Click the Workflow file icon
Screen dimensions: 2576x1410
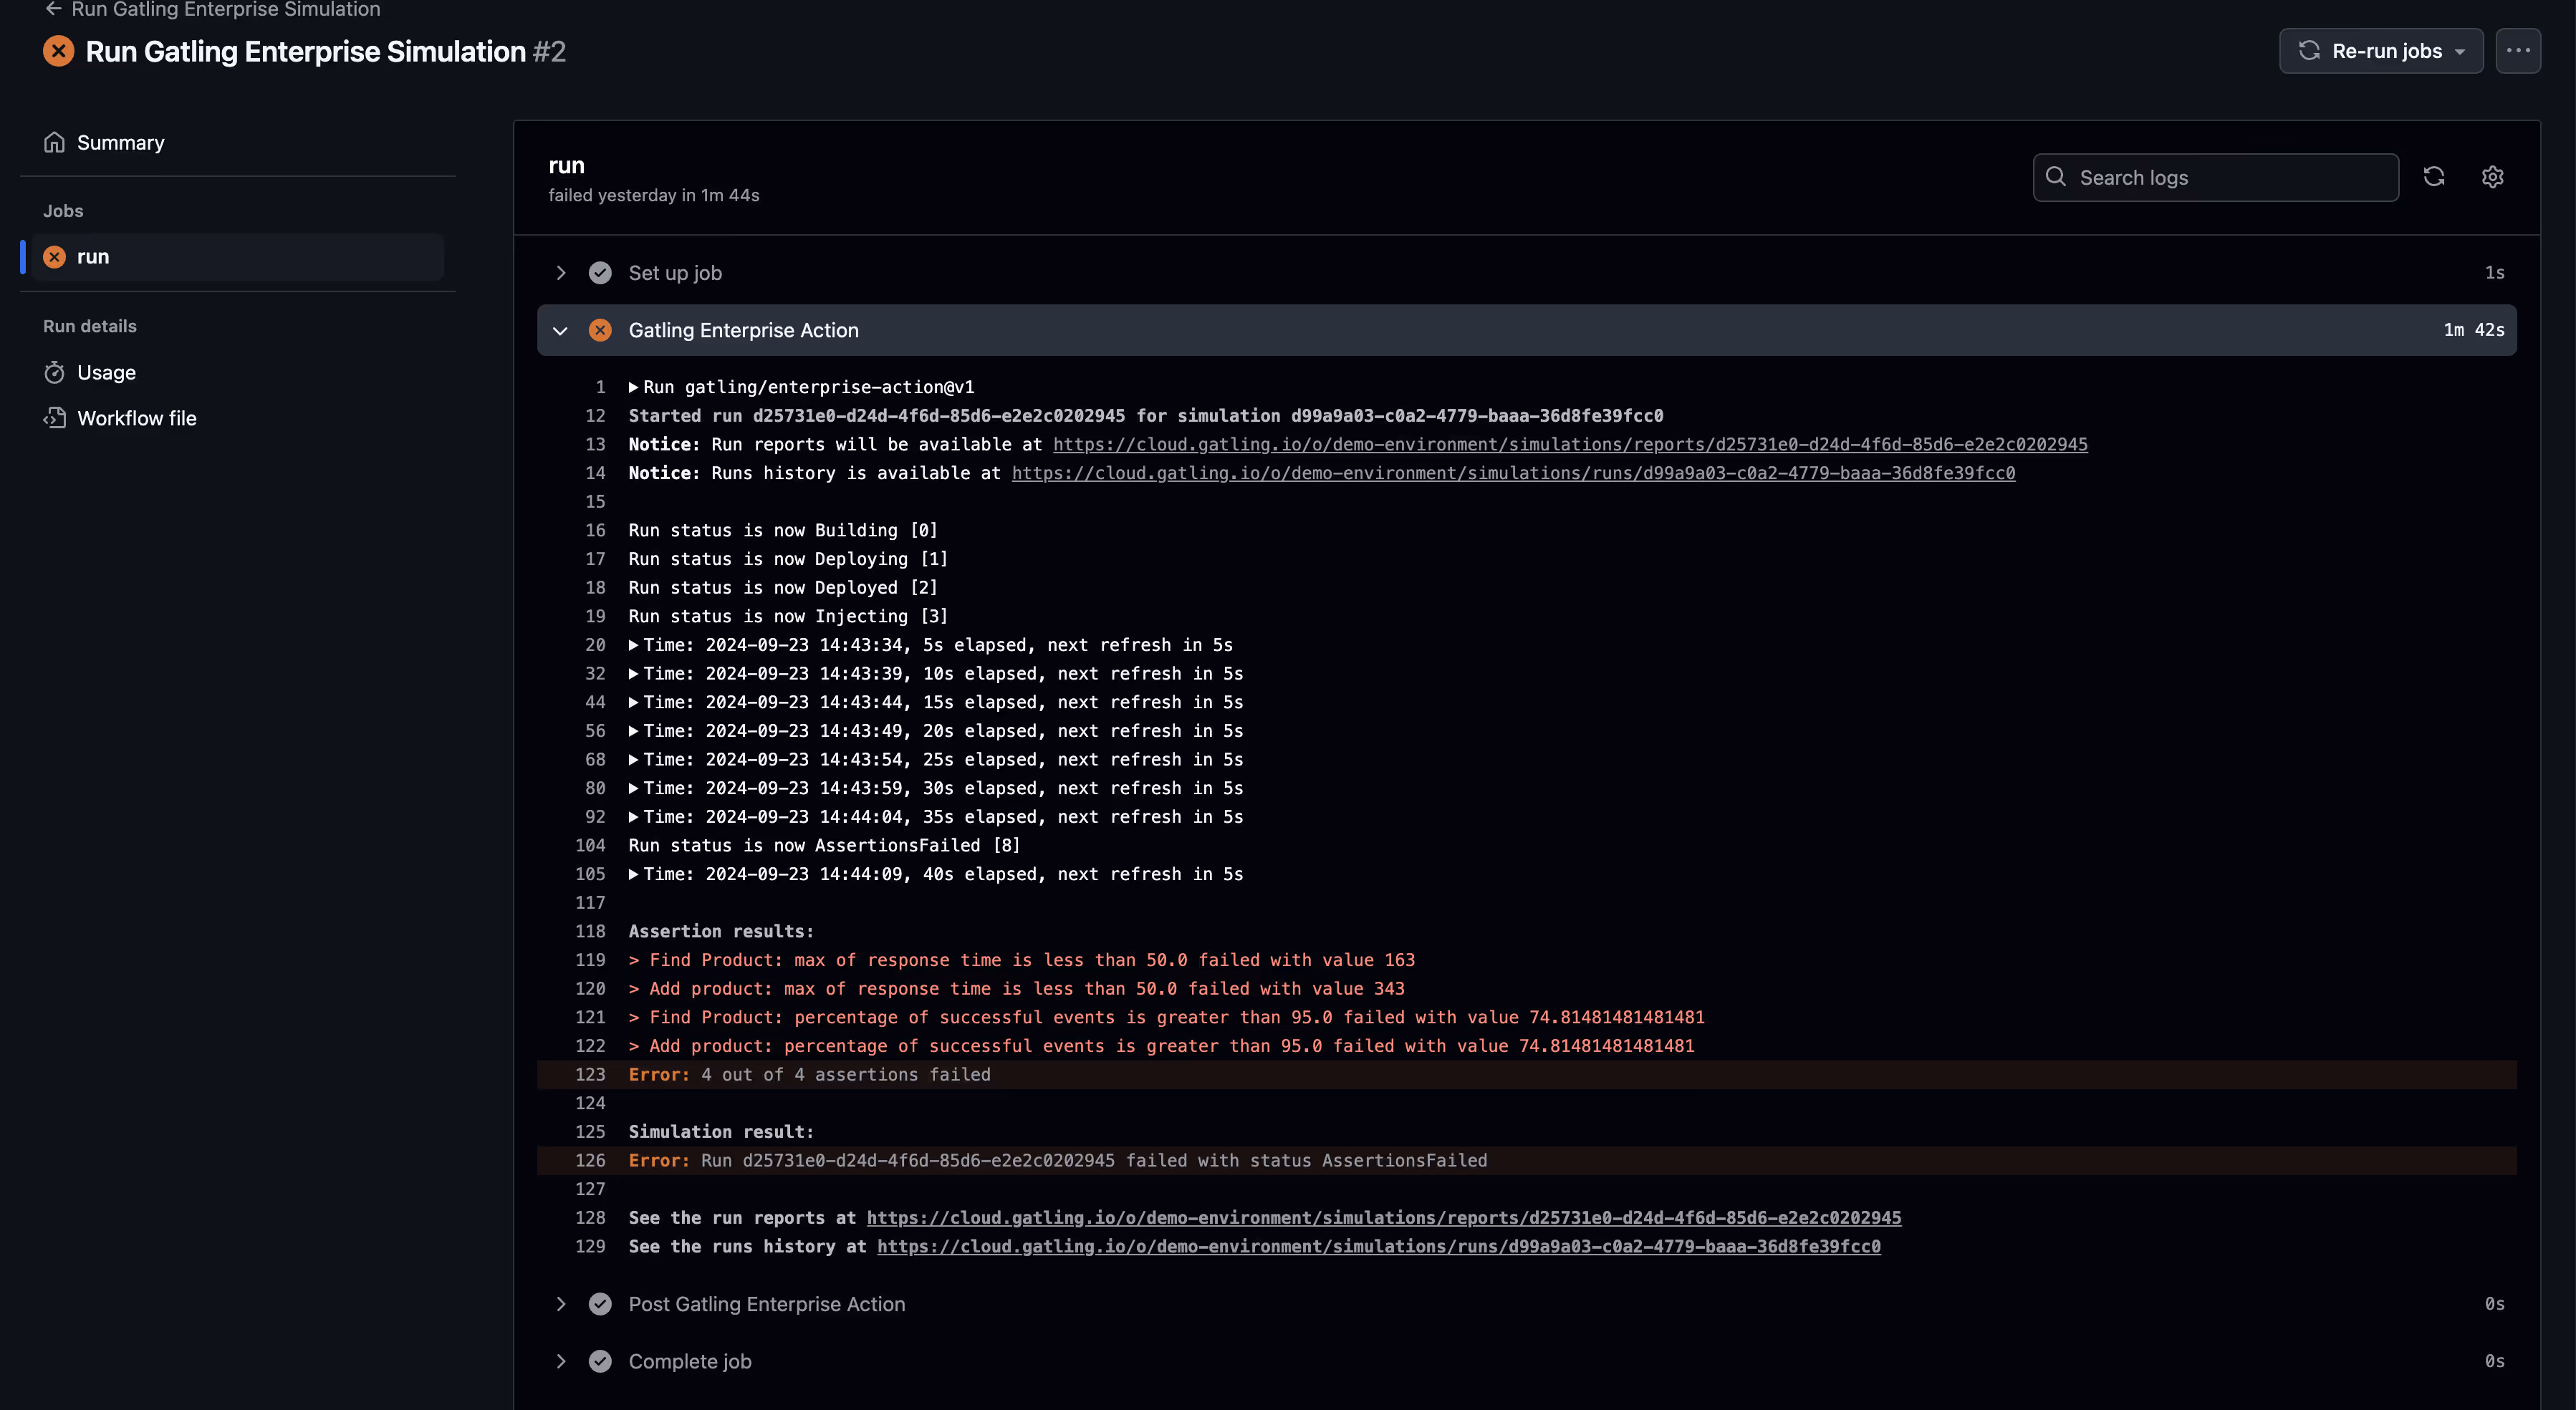pos(54,418)
